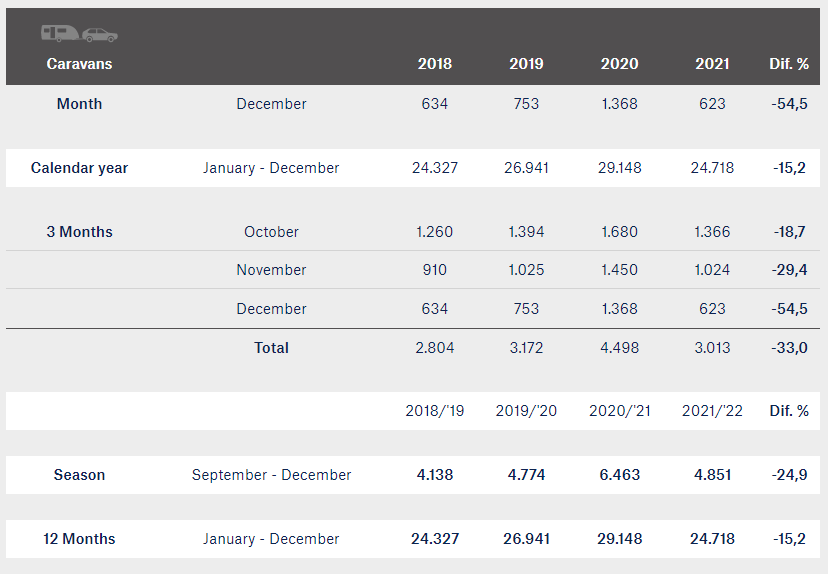The image size is (828, 574).
Task: Click December in the Month row
Action: [271, 103]
